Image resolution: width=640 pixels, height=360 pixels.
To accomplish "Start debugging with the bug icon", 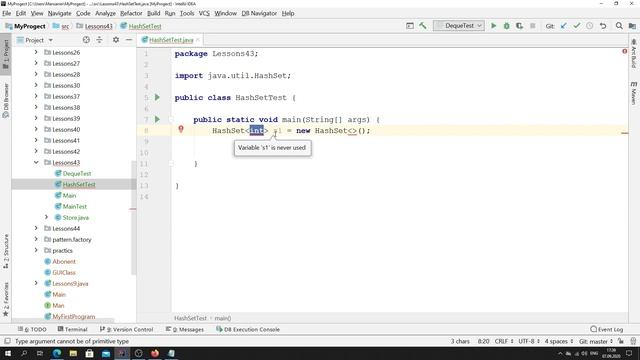I will (507, 26).
